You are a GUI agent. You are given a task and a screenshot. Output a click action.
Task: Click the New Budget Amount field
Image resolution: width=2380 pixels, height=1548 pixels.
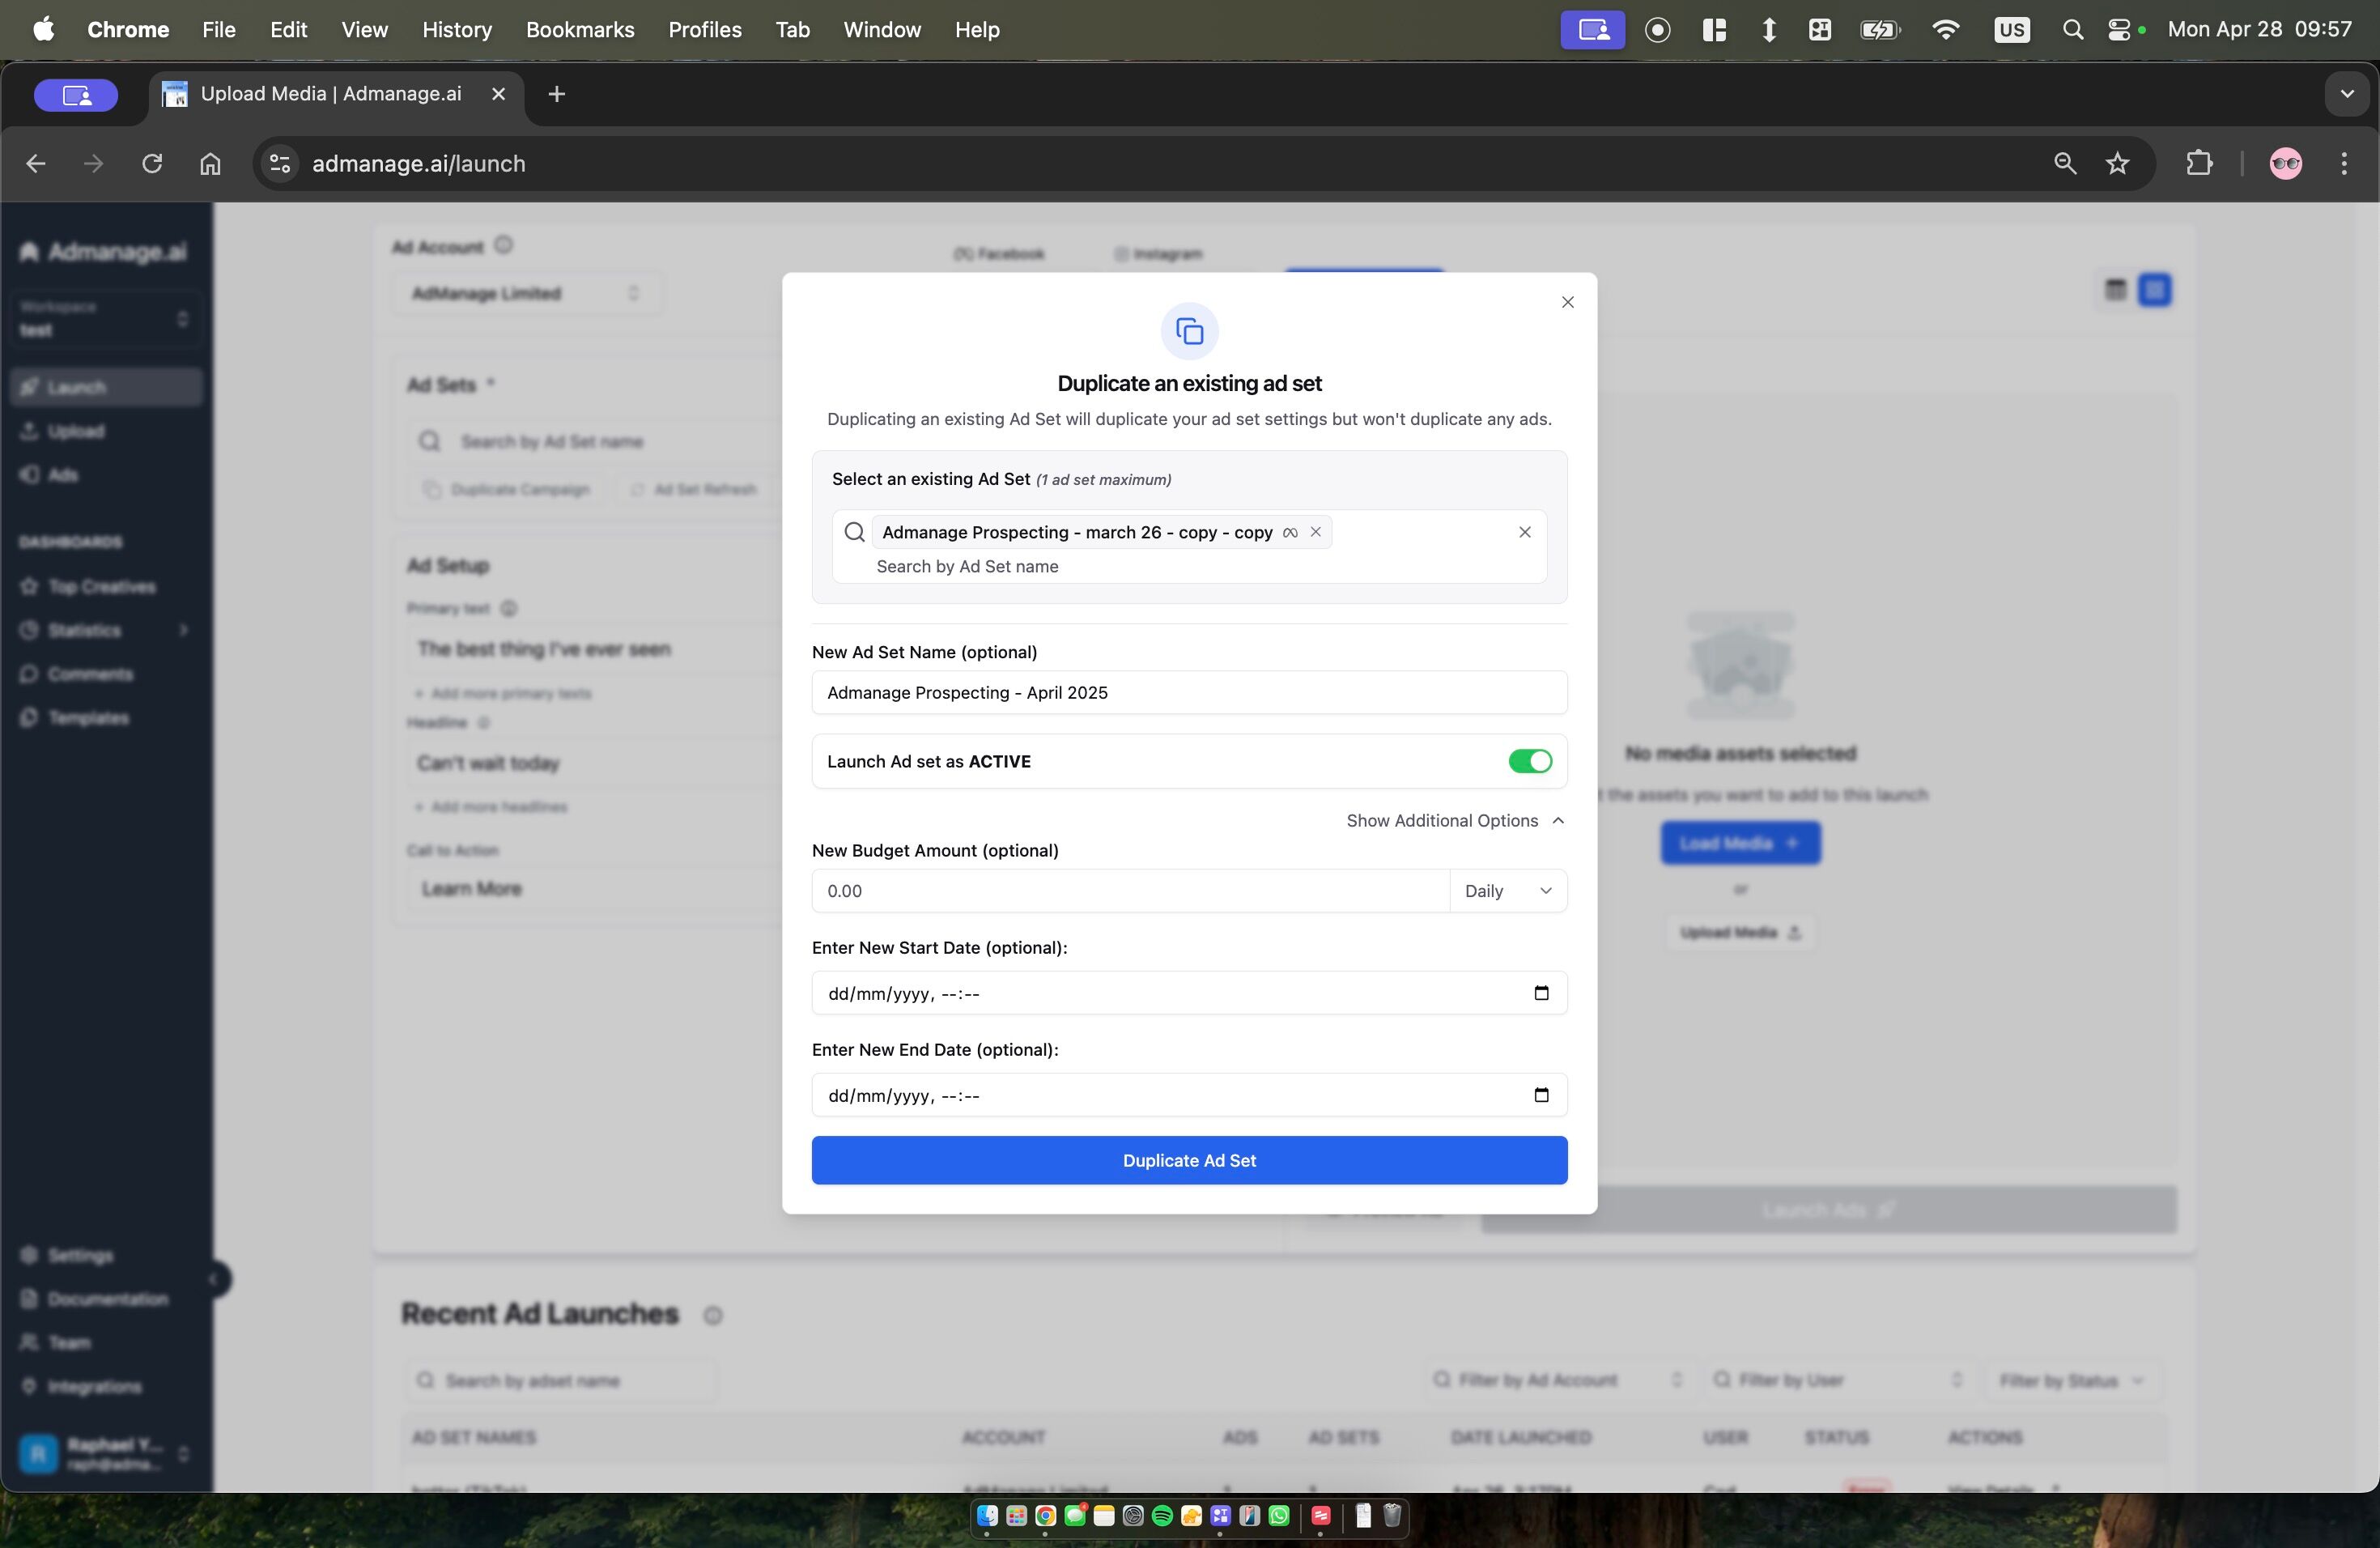coord(1130,891)
